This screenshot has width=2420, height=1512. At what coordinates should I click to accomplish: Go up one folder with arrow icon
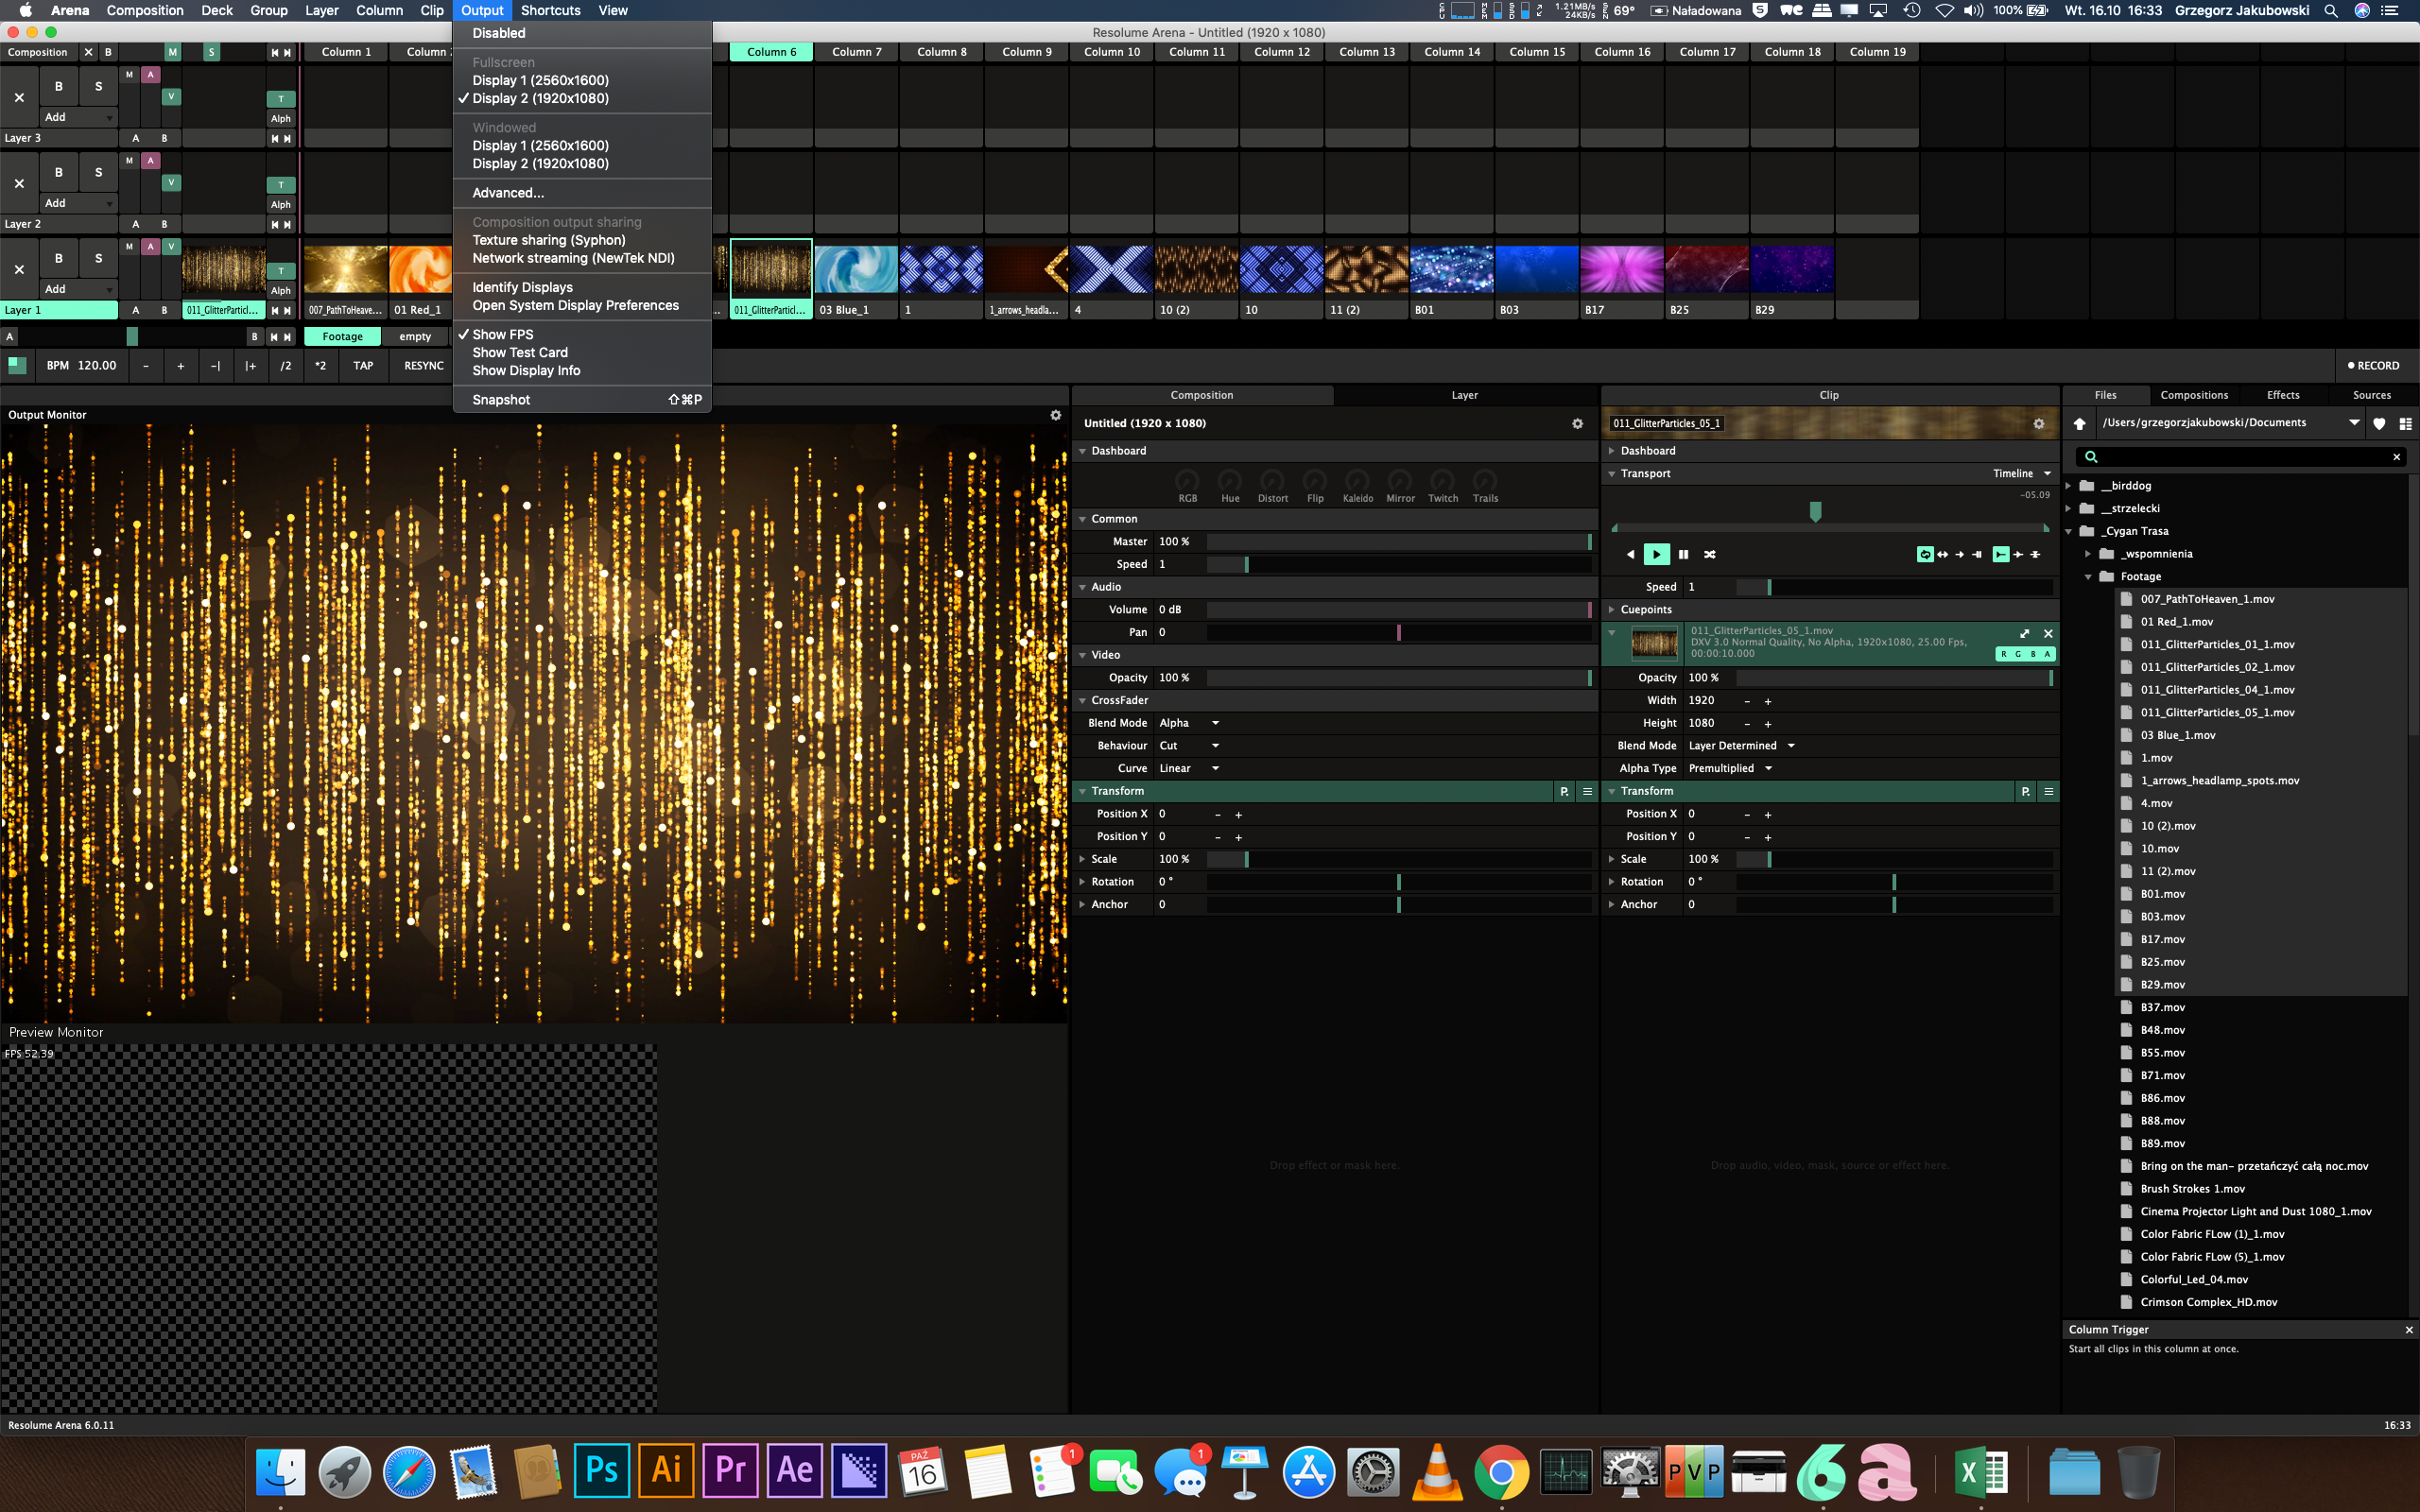[x=2079, y=424]
